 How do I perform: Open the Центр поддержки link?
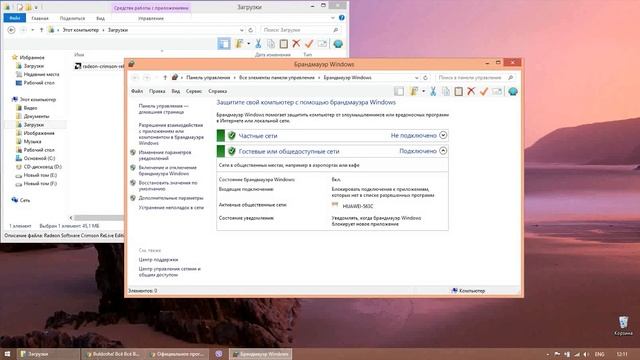coord(158,260)
